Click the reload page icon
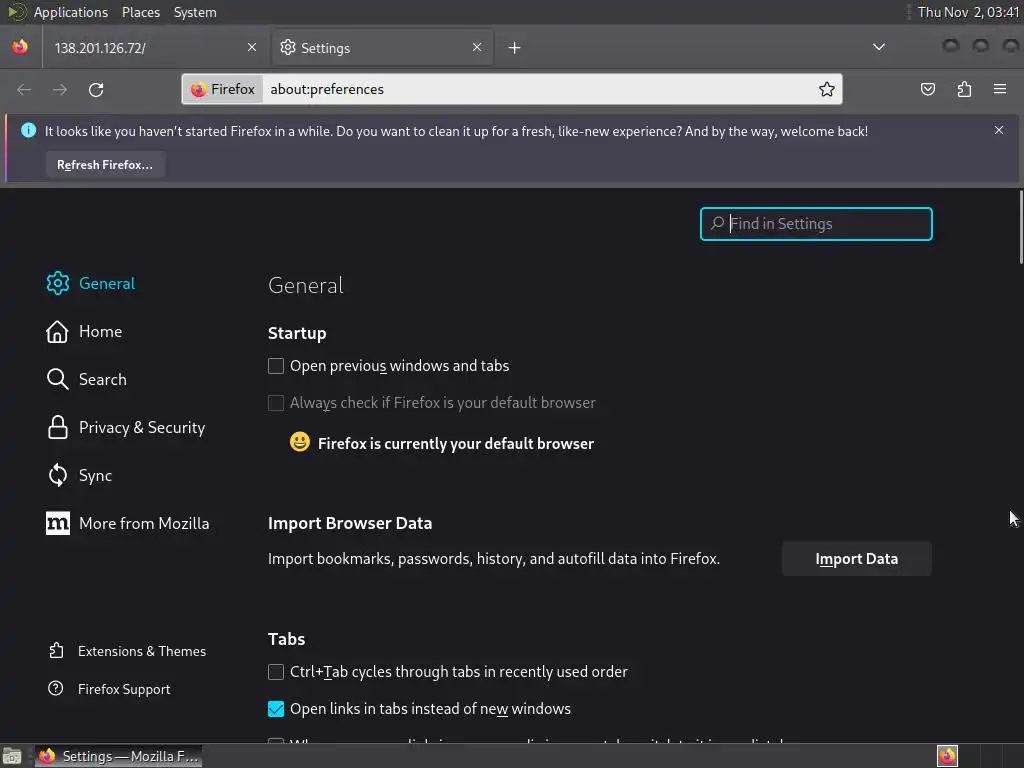 tap(96, 89)
